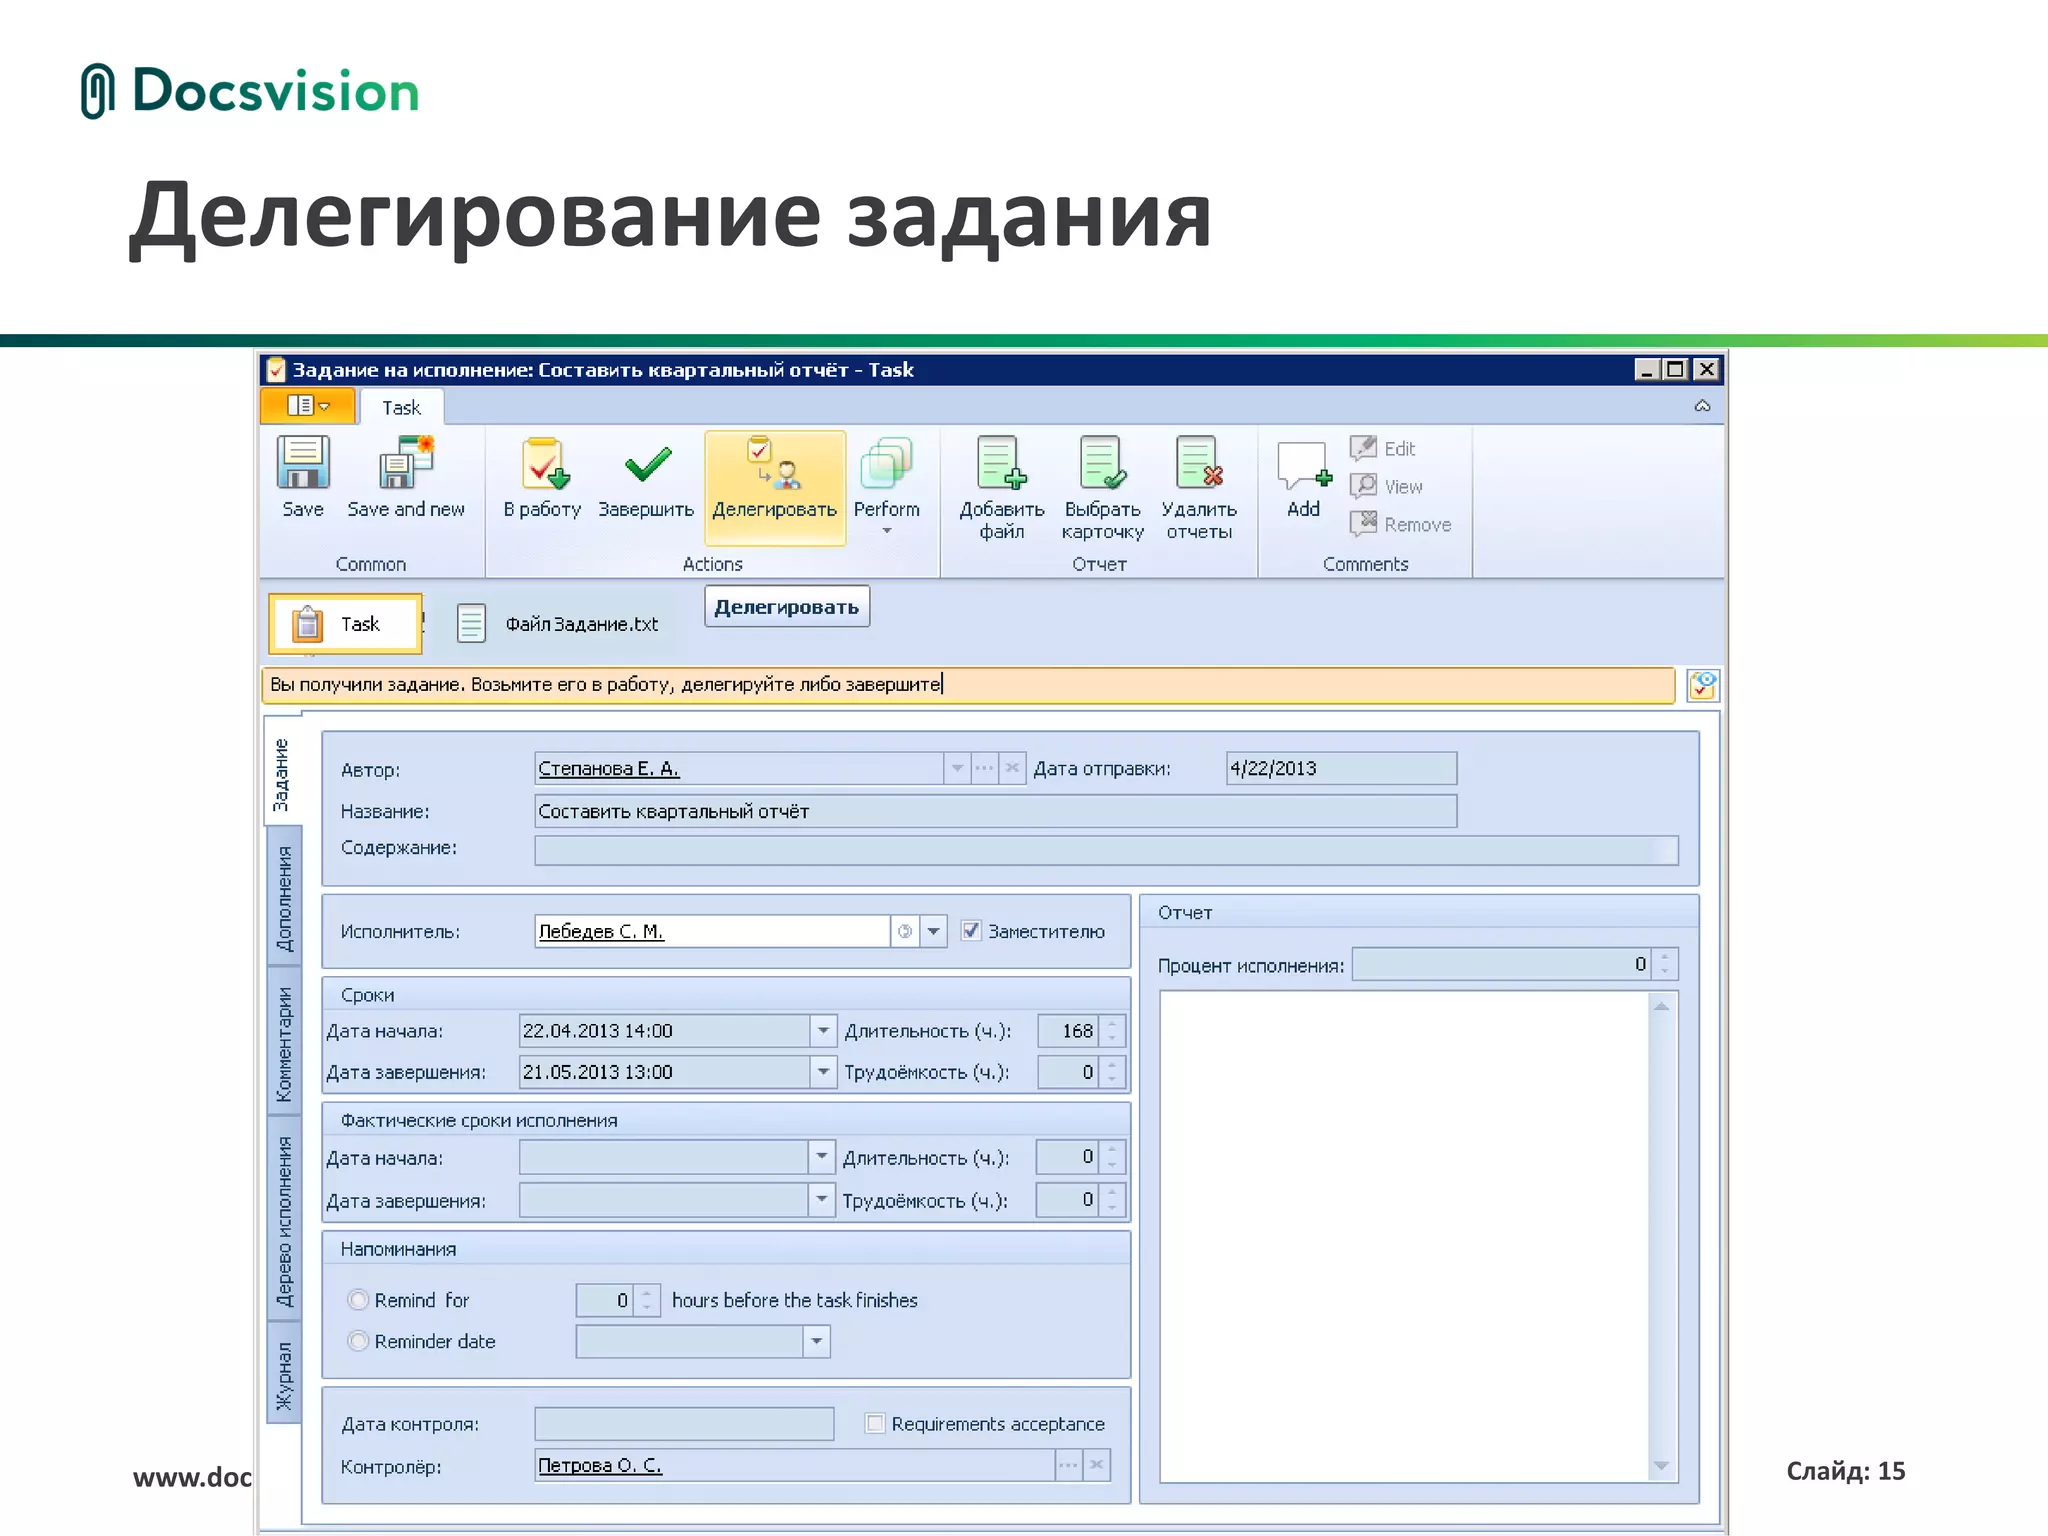Open 'Контролёр' selection ellipsis button
The image size is (2048, 1536).
pyautogui.click(x=1069, y=1465)
